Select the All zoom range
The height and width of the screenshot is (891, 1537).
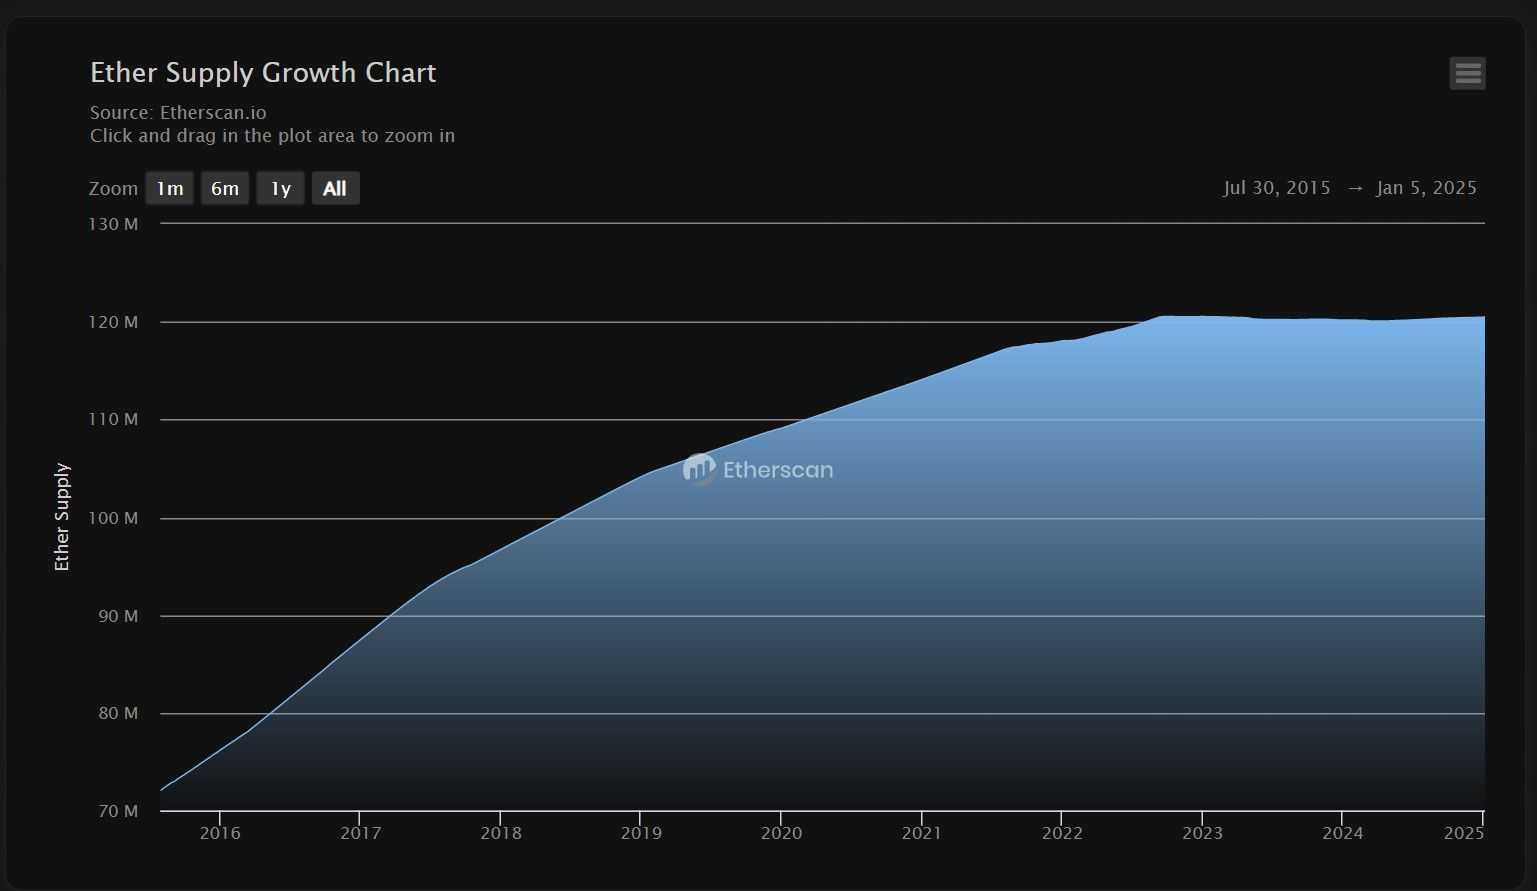pyautogui.click(x=335, y=188)
